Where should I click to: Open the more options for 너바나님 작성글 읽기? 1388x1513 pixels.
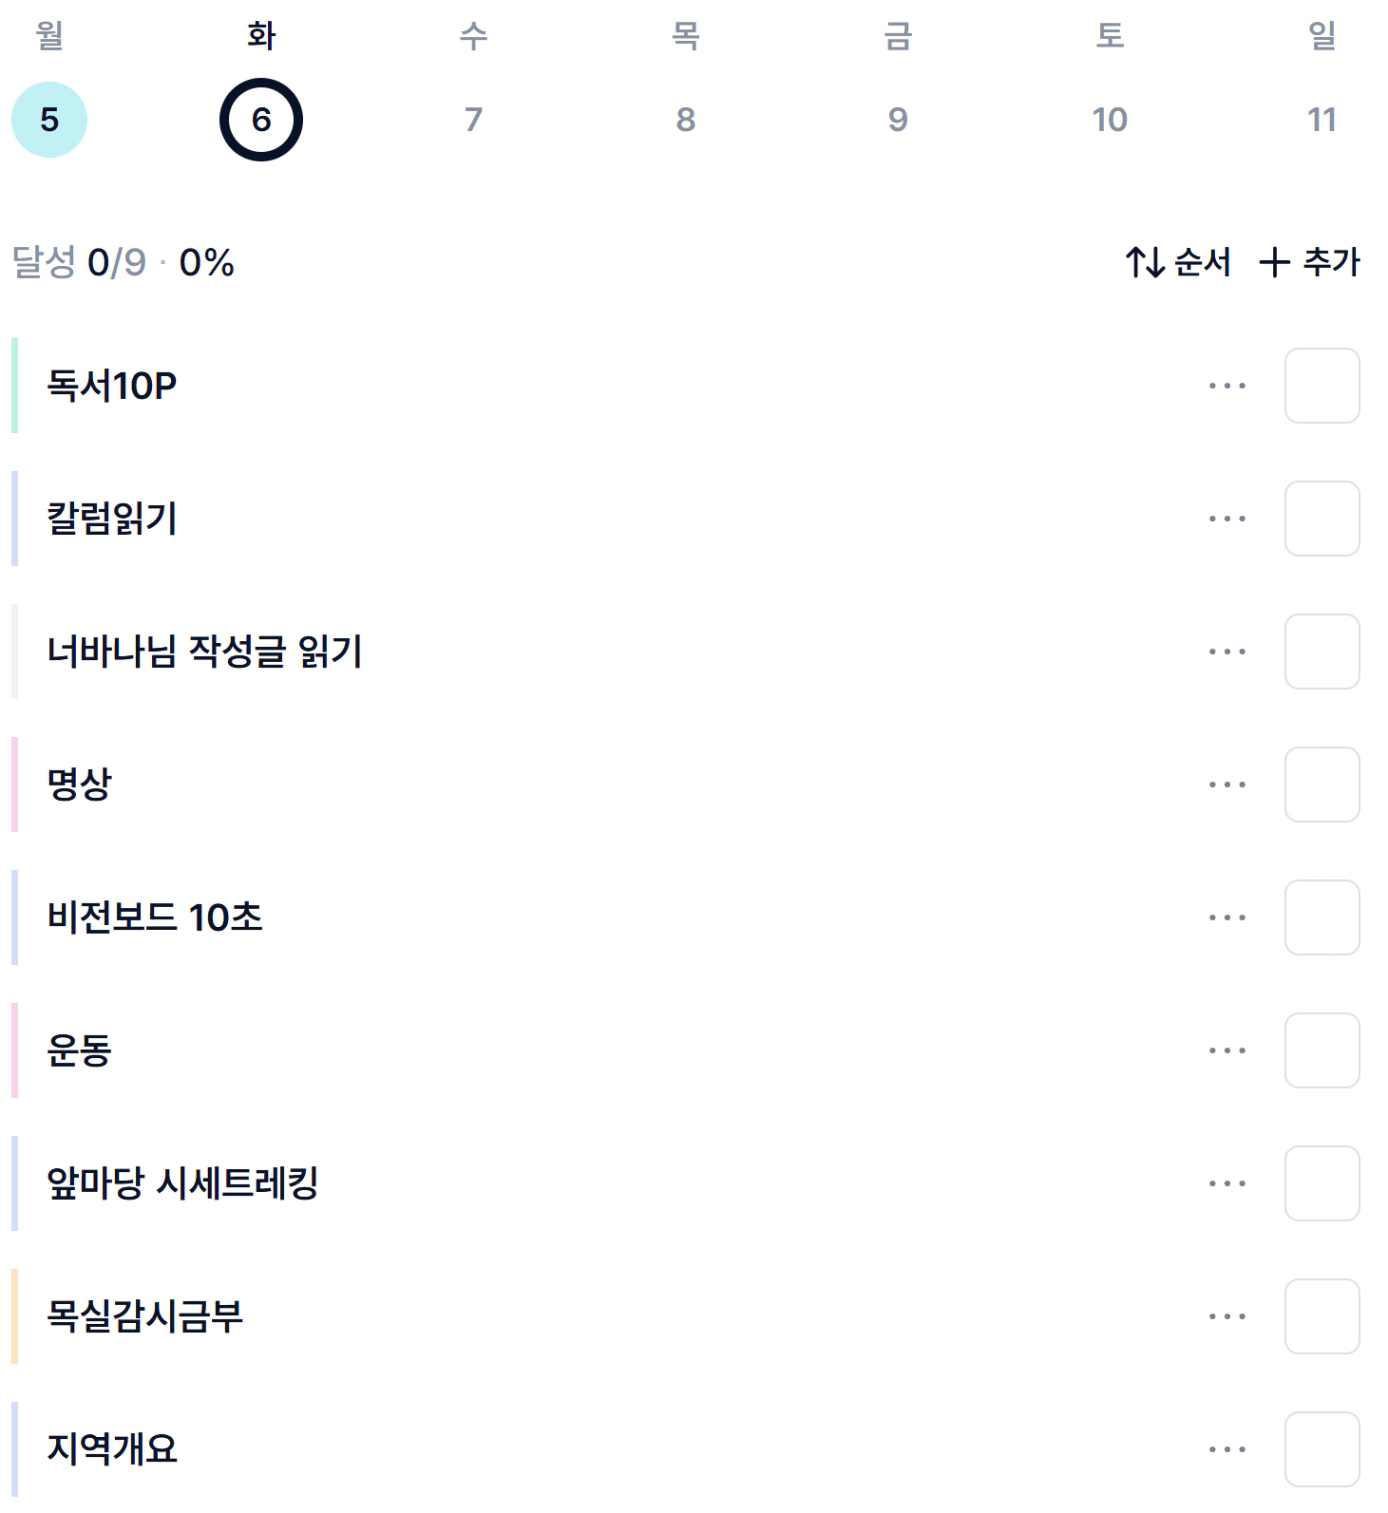[1227, 652]
